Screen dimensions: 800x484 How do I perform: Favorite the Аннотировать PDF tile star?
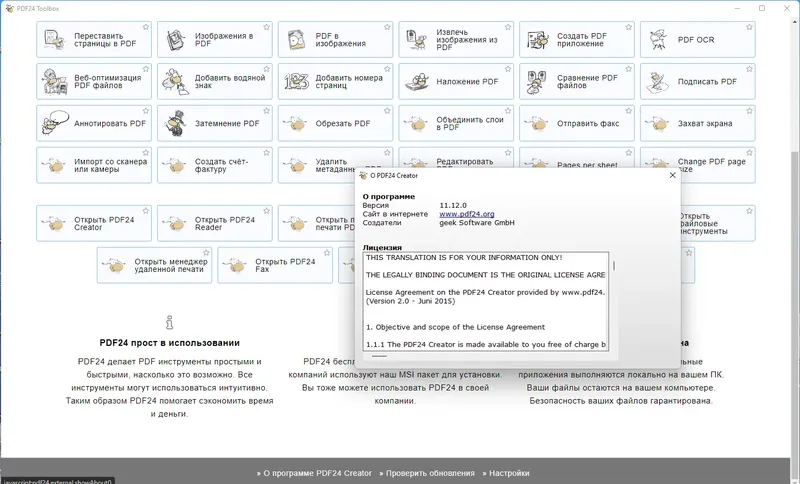146,111
